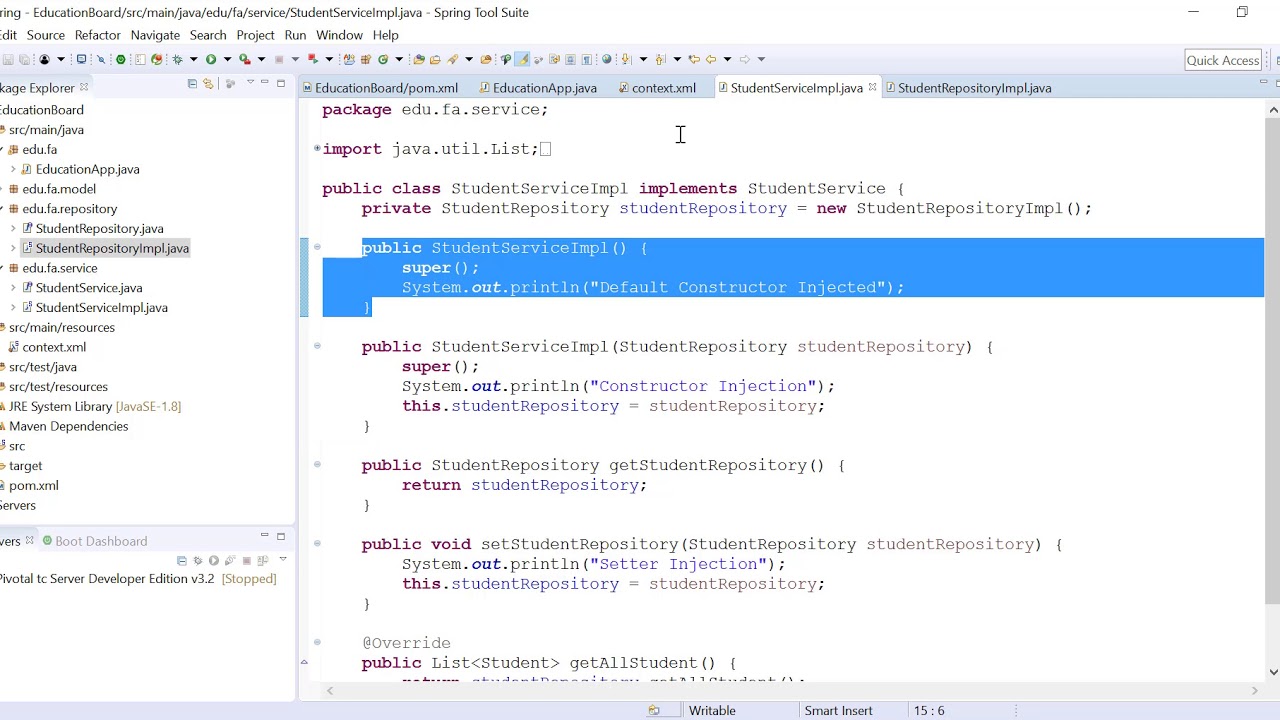Click the Writable status bar indicator

pyautogui.click(x=712, y=710)
